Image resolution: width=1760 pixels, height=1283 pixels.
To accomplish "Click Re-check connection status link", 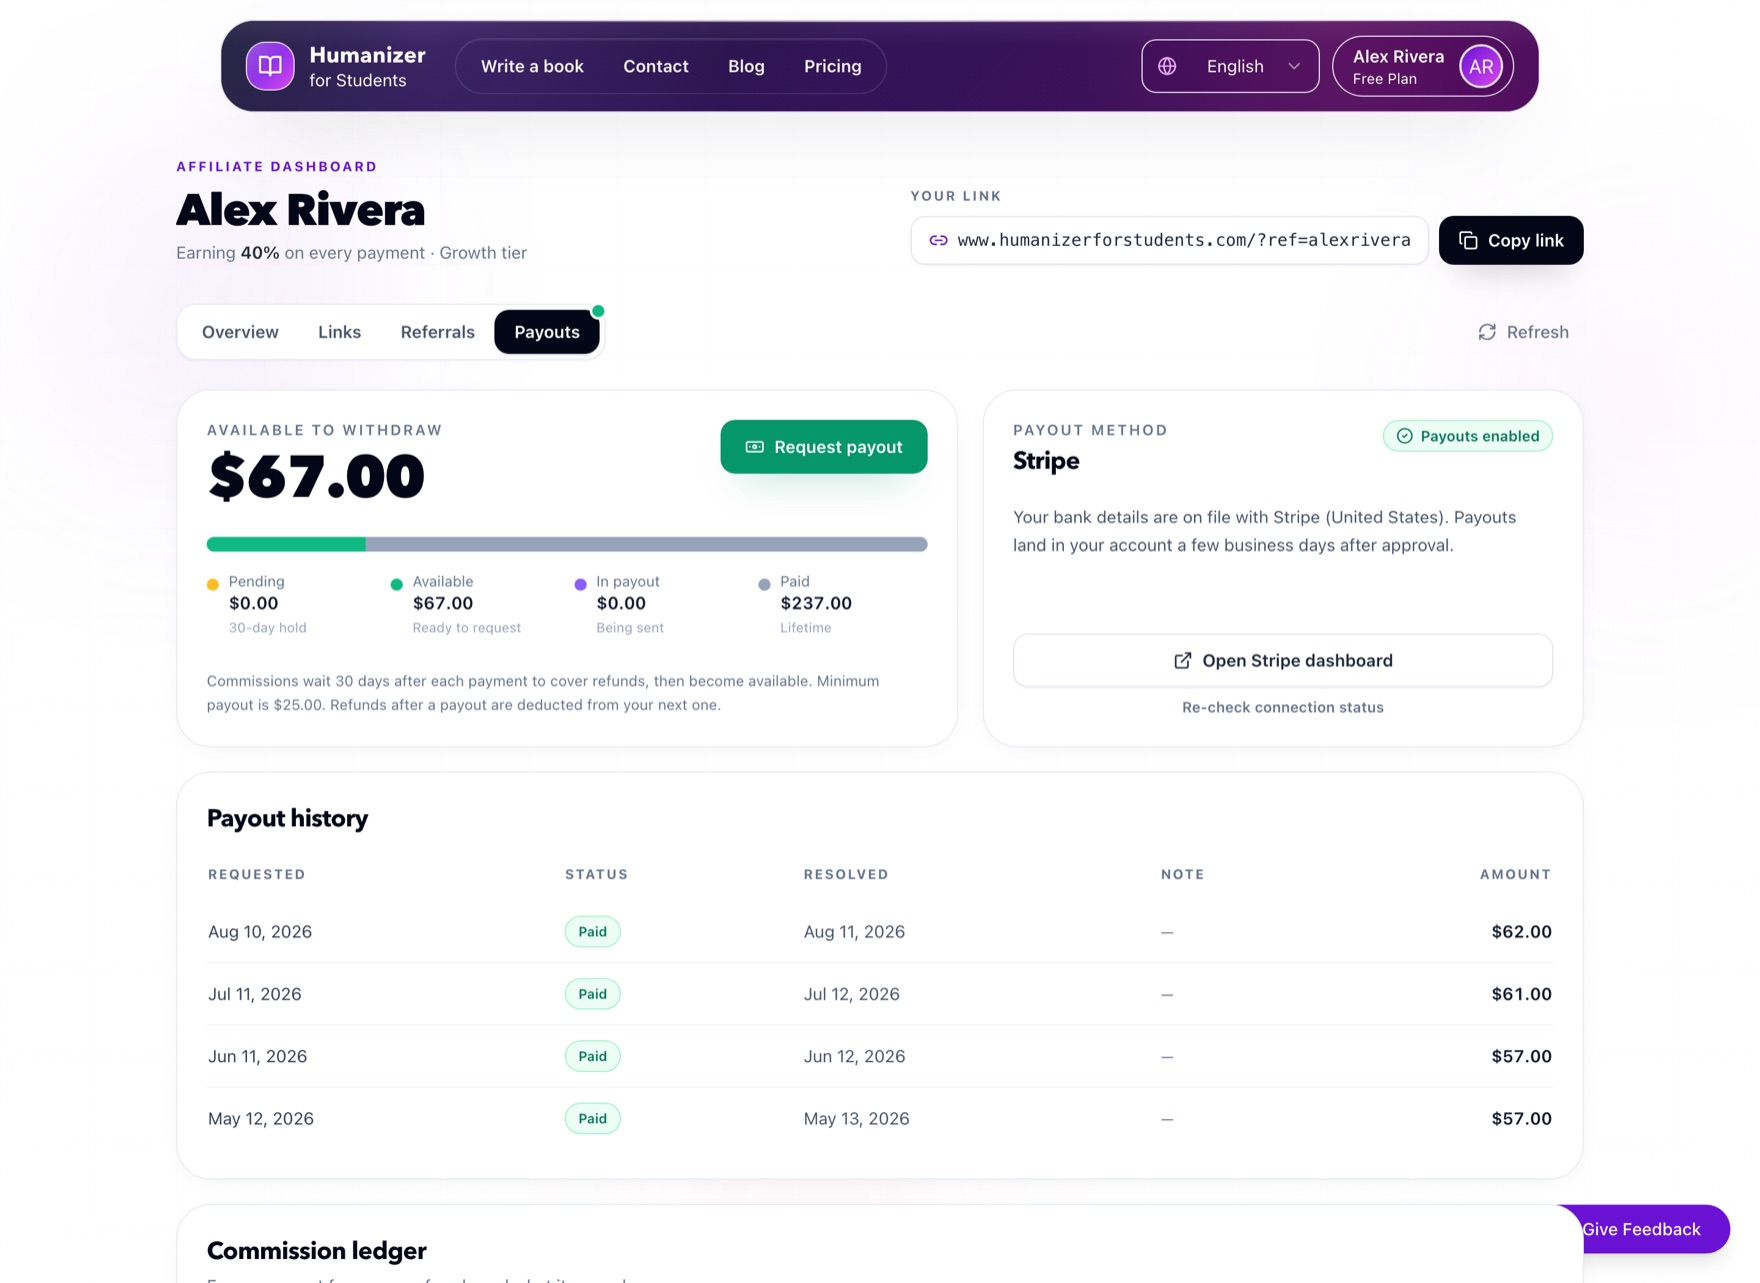I will (1282, 707).
